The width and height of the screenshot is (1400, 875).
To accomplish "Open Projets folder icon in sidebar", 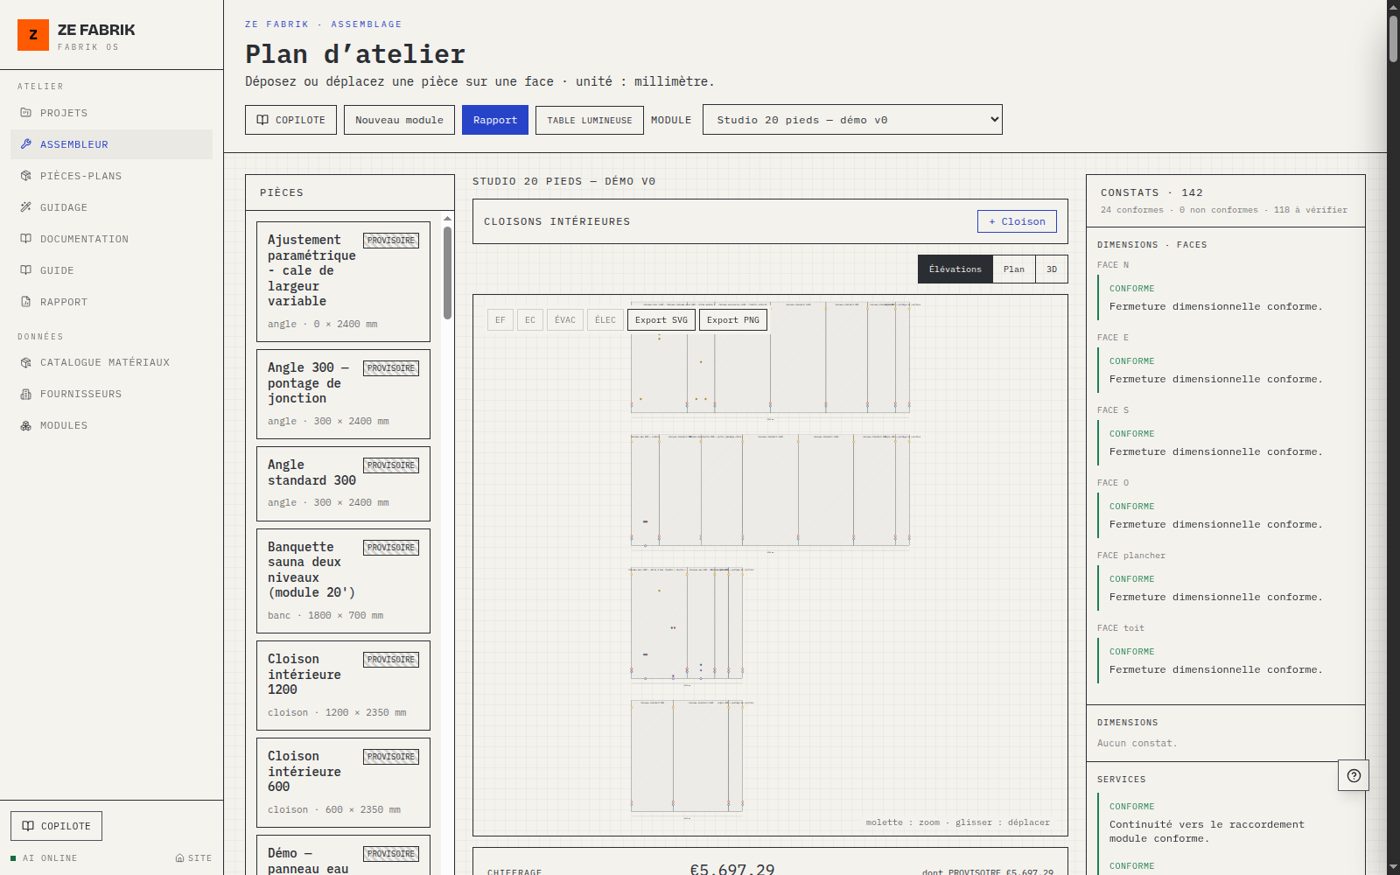I will click(x=26, y=113).
